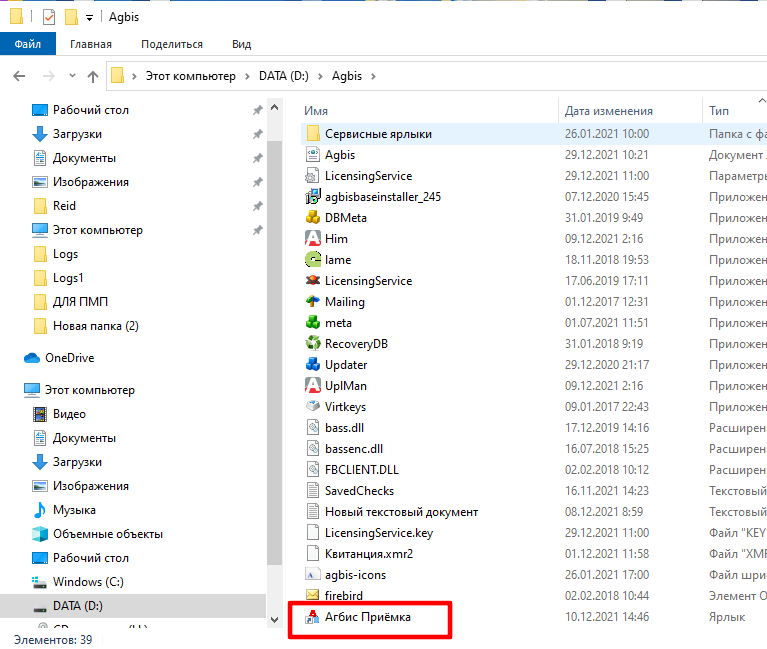Click the Properties quick access toolbar icon
Screen dimensions: 767x649
[49, 17]
